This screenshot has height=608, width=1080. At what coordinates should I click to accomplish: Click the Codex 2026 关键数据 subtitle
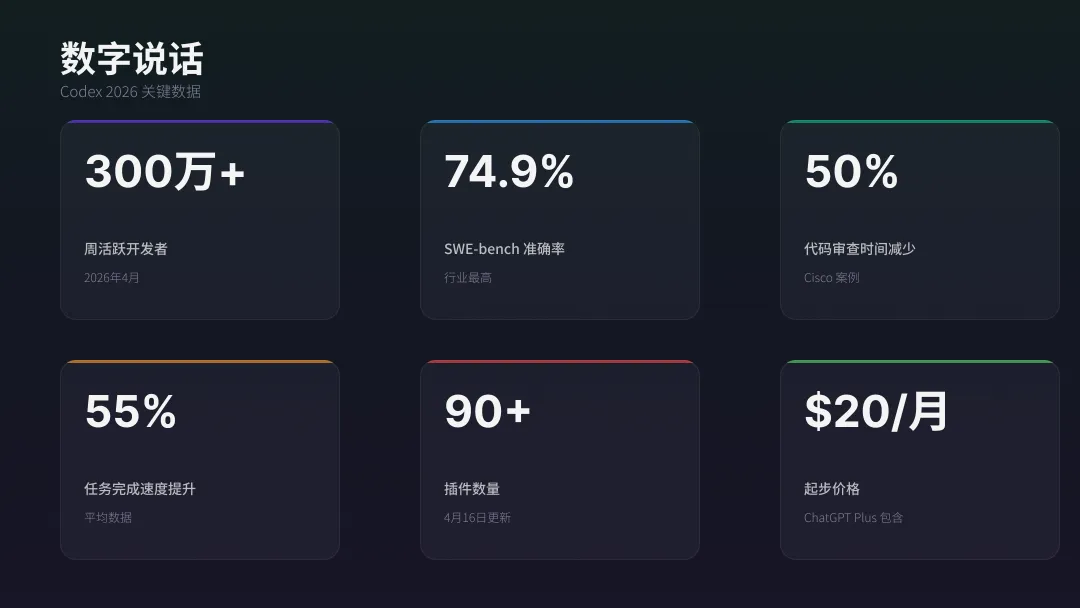coord(130,92)
